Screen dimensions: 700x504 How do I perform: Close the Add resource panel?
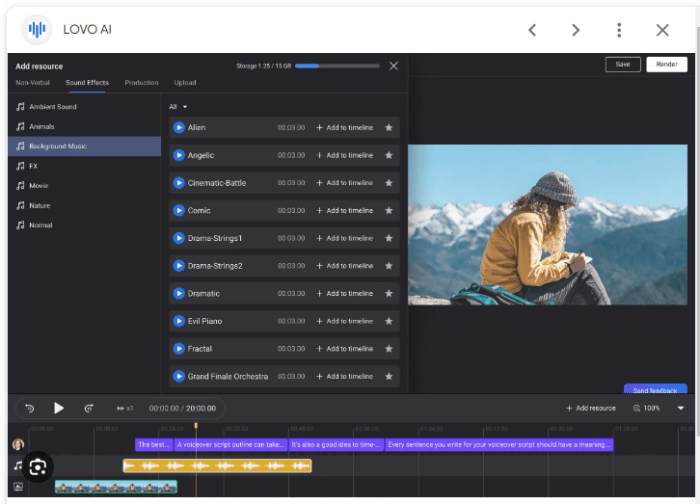(x=393, y=66)
